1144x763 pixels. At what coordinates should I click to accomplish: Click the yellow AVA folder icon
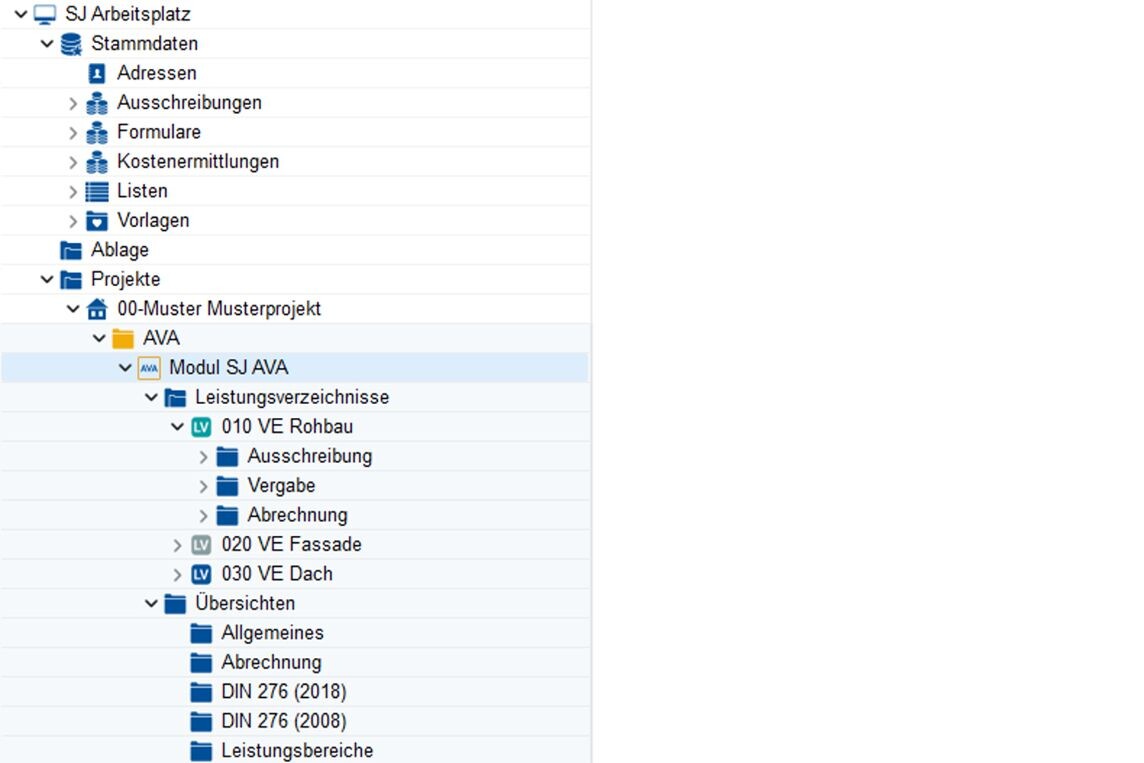point(123,339)
